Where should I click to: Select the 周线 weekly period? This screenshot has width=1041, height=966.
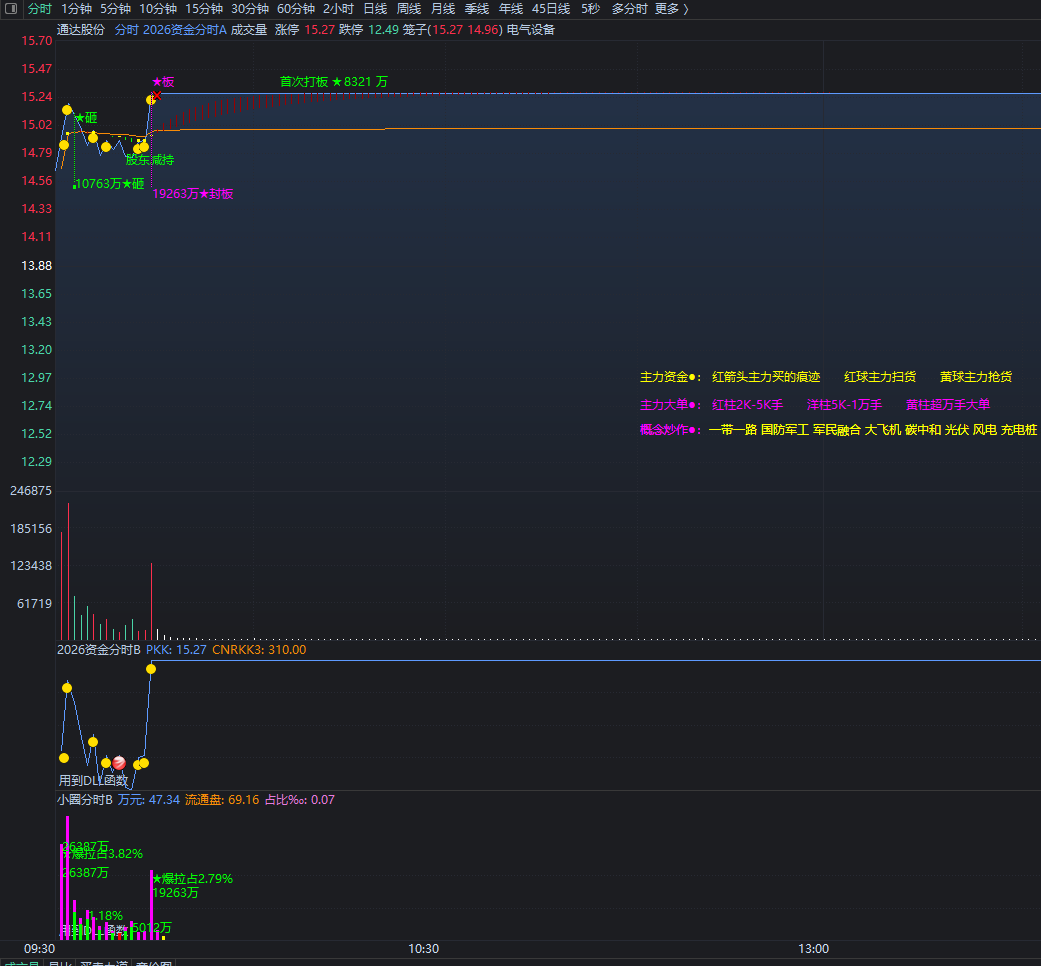pos(409,9)
